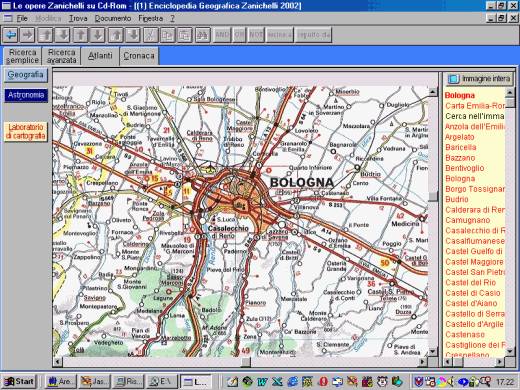Open the Trova menu
The image size is (520, 390).
(x=78, y=19)
